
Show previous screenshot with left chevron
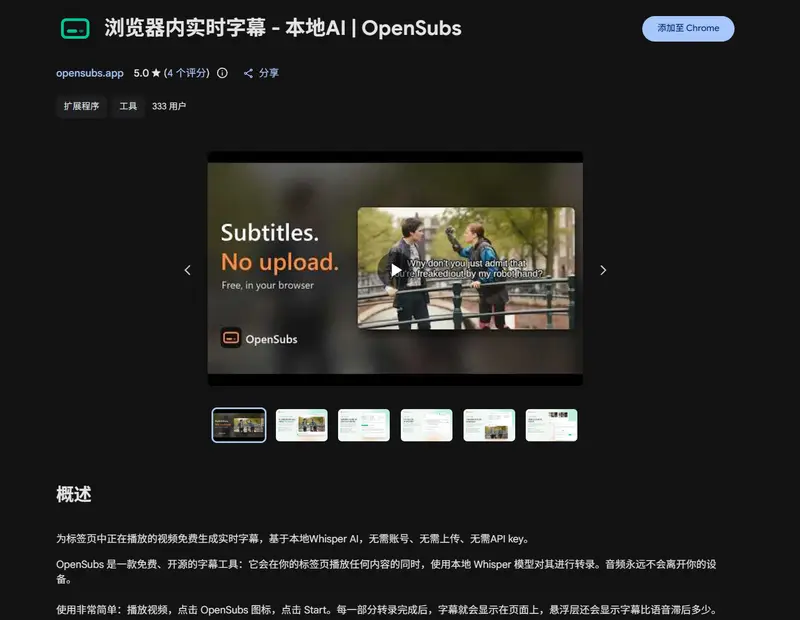(188, 270)
